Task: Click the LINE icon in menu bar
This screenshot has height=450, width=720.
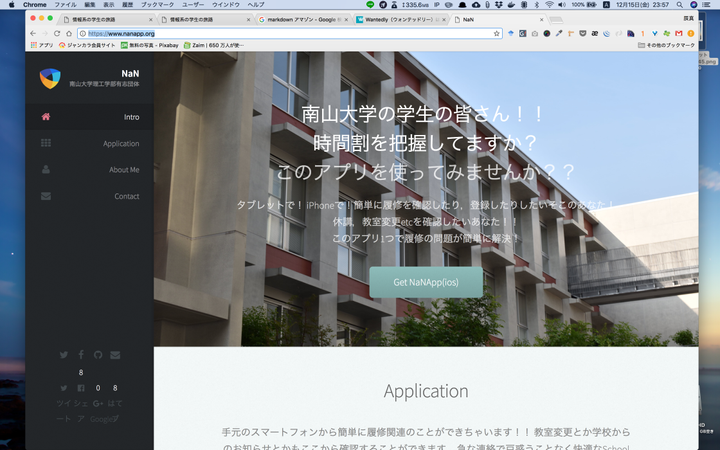Action: point(370,5)
